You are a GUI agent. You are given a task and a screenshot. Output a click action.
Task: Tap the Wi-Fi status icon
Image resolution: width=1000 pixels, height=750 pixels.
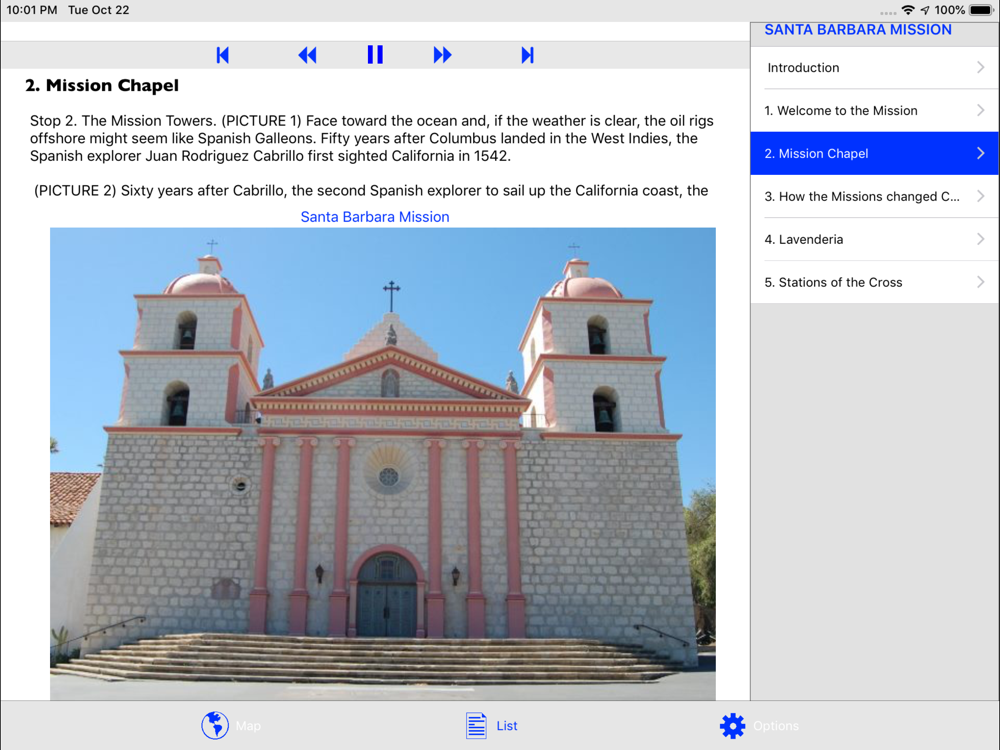click(x=908, y=10)
